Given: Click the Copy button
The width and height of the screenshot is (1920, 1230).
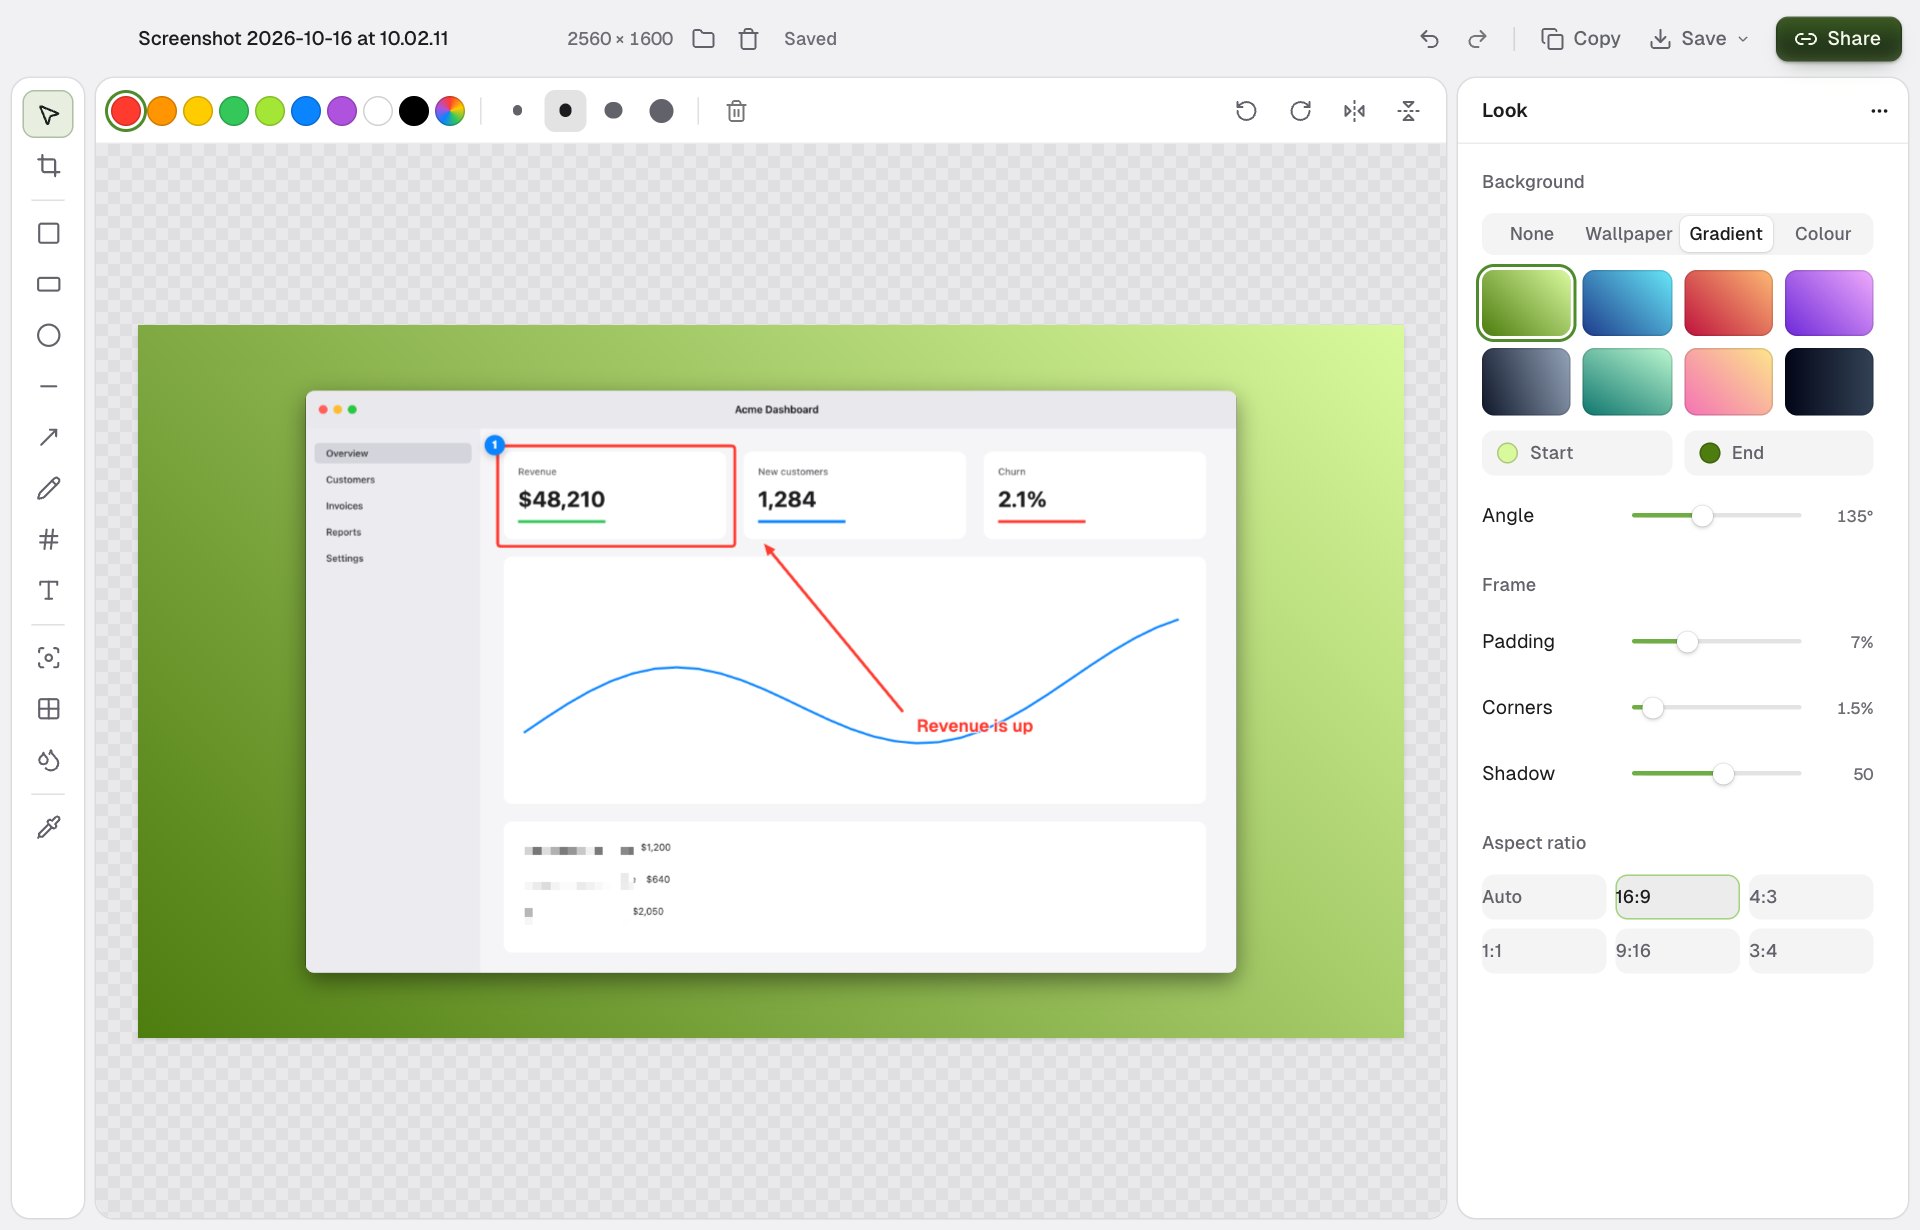Looking at the screenshot, I should 1581,39.
